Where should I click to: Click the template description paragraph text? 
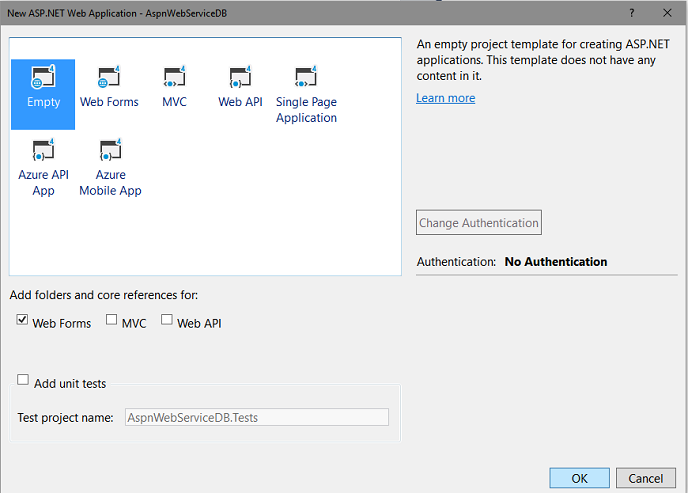543,60
